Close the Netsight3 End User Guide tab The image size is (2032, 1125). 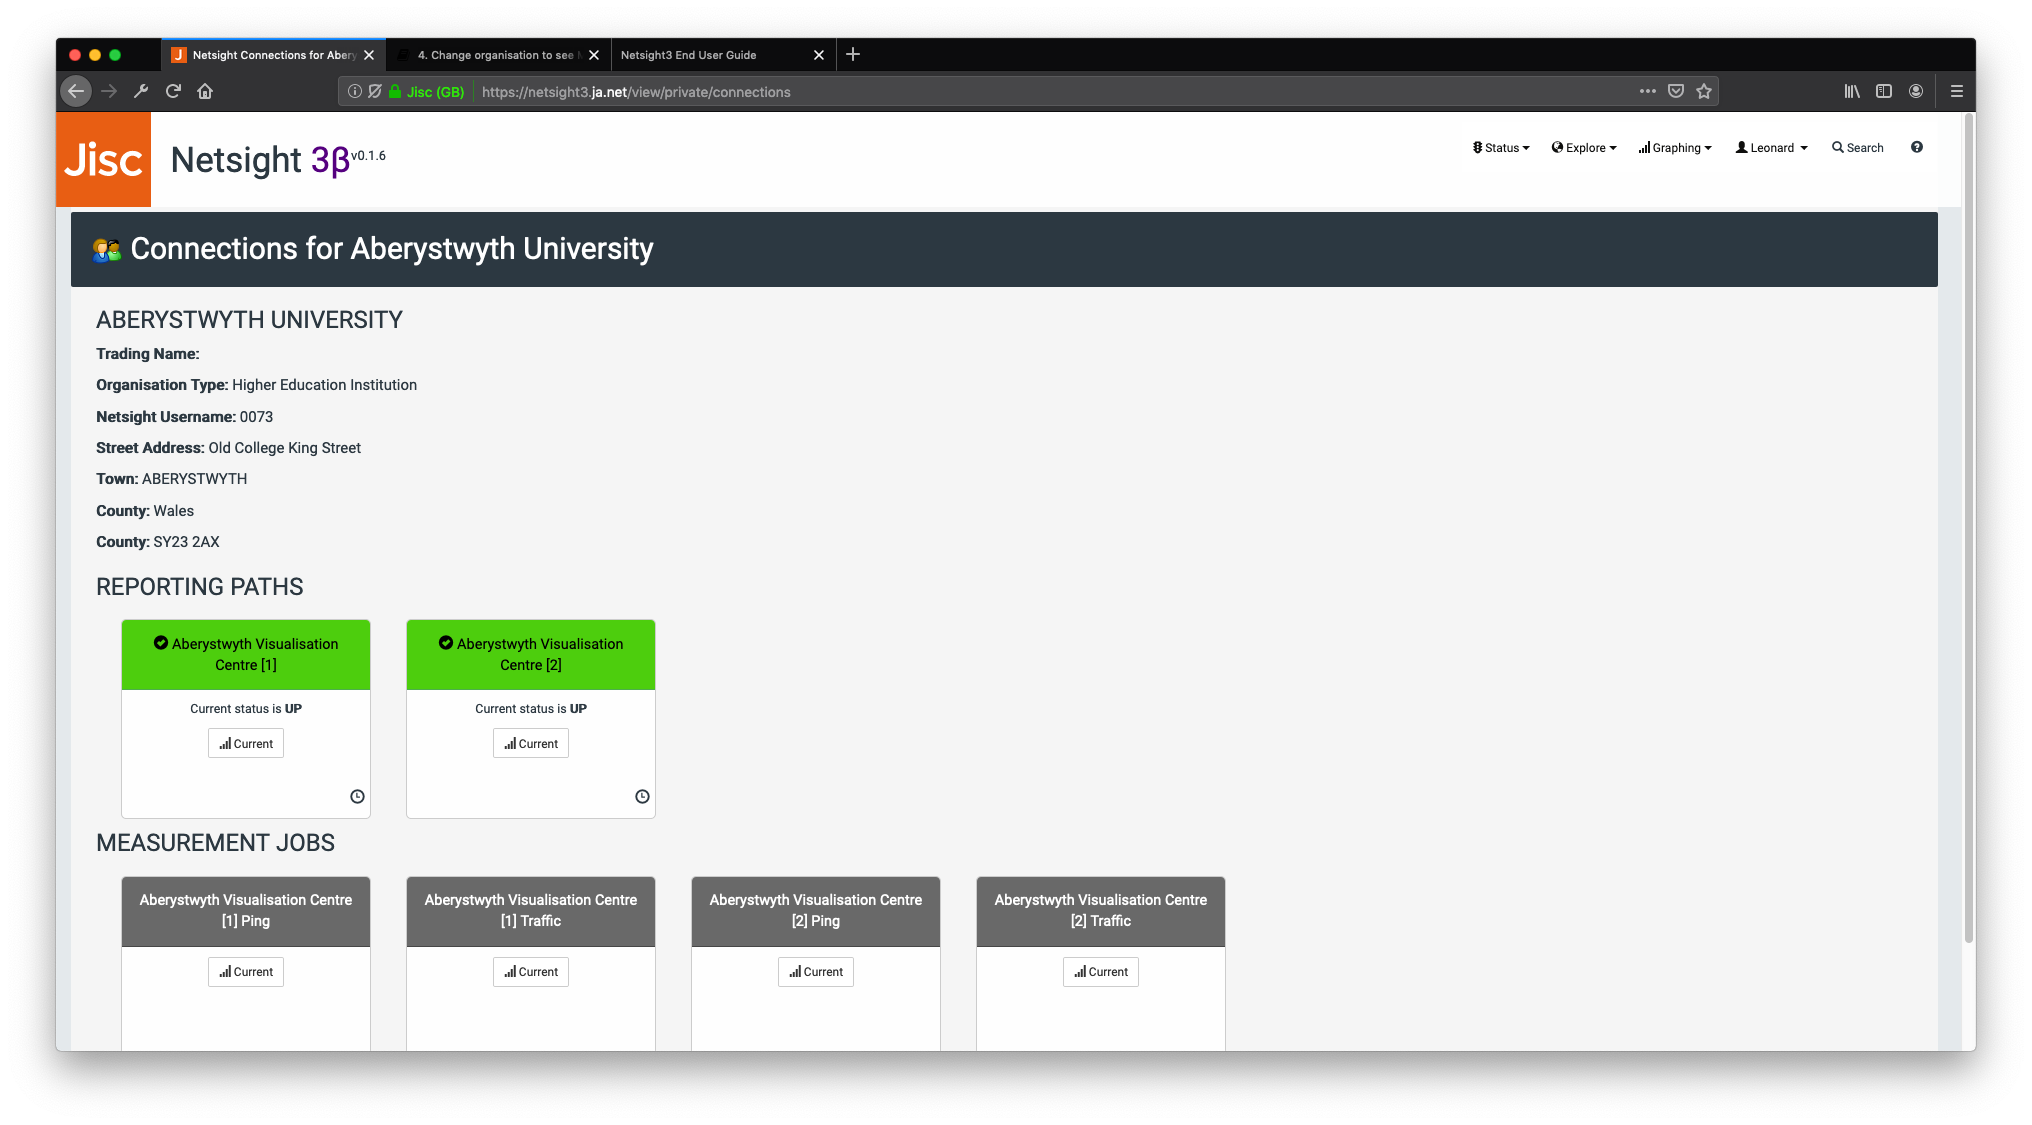tap(819, 55)
